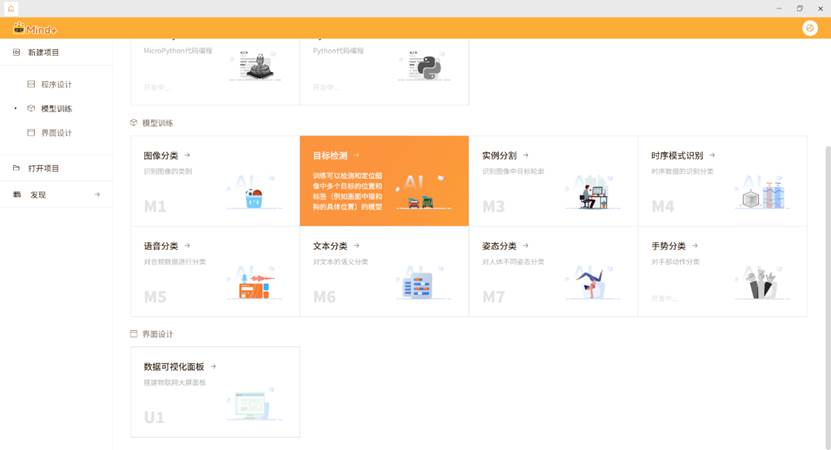Open the 实例分割 model card

(x=553, y=181)
